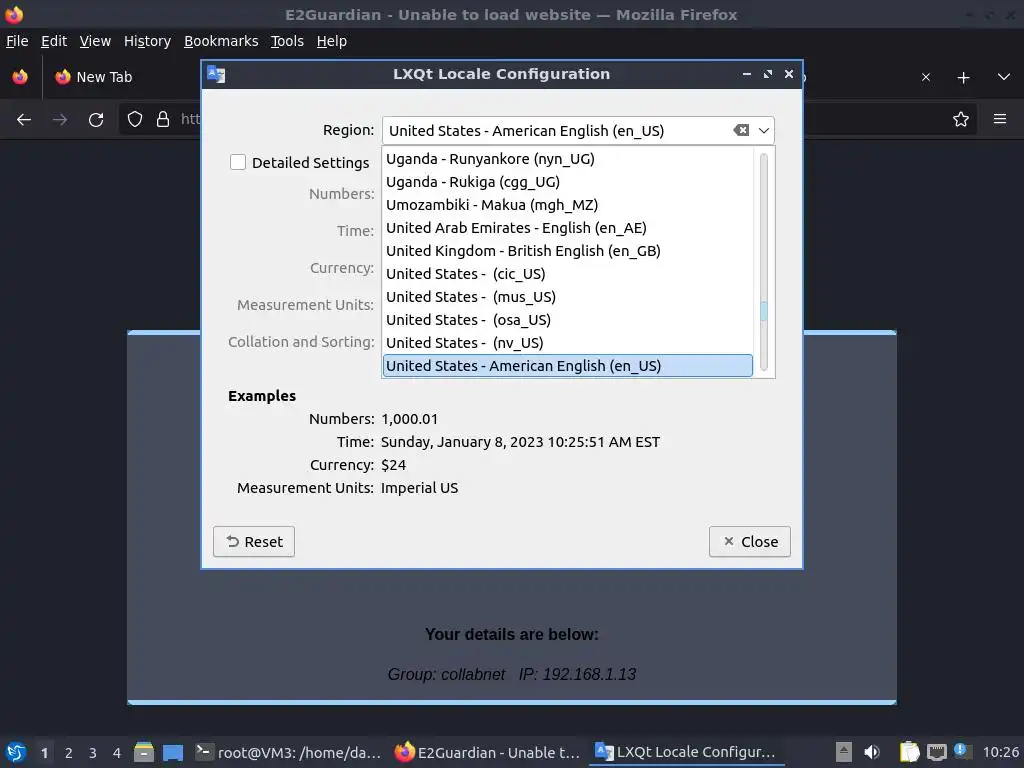1024x768 pixels.
Task: Click the padlock site info icon
Action: [x=163, y=119]
